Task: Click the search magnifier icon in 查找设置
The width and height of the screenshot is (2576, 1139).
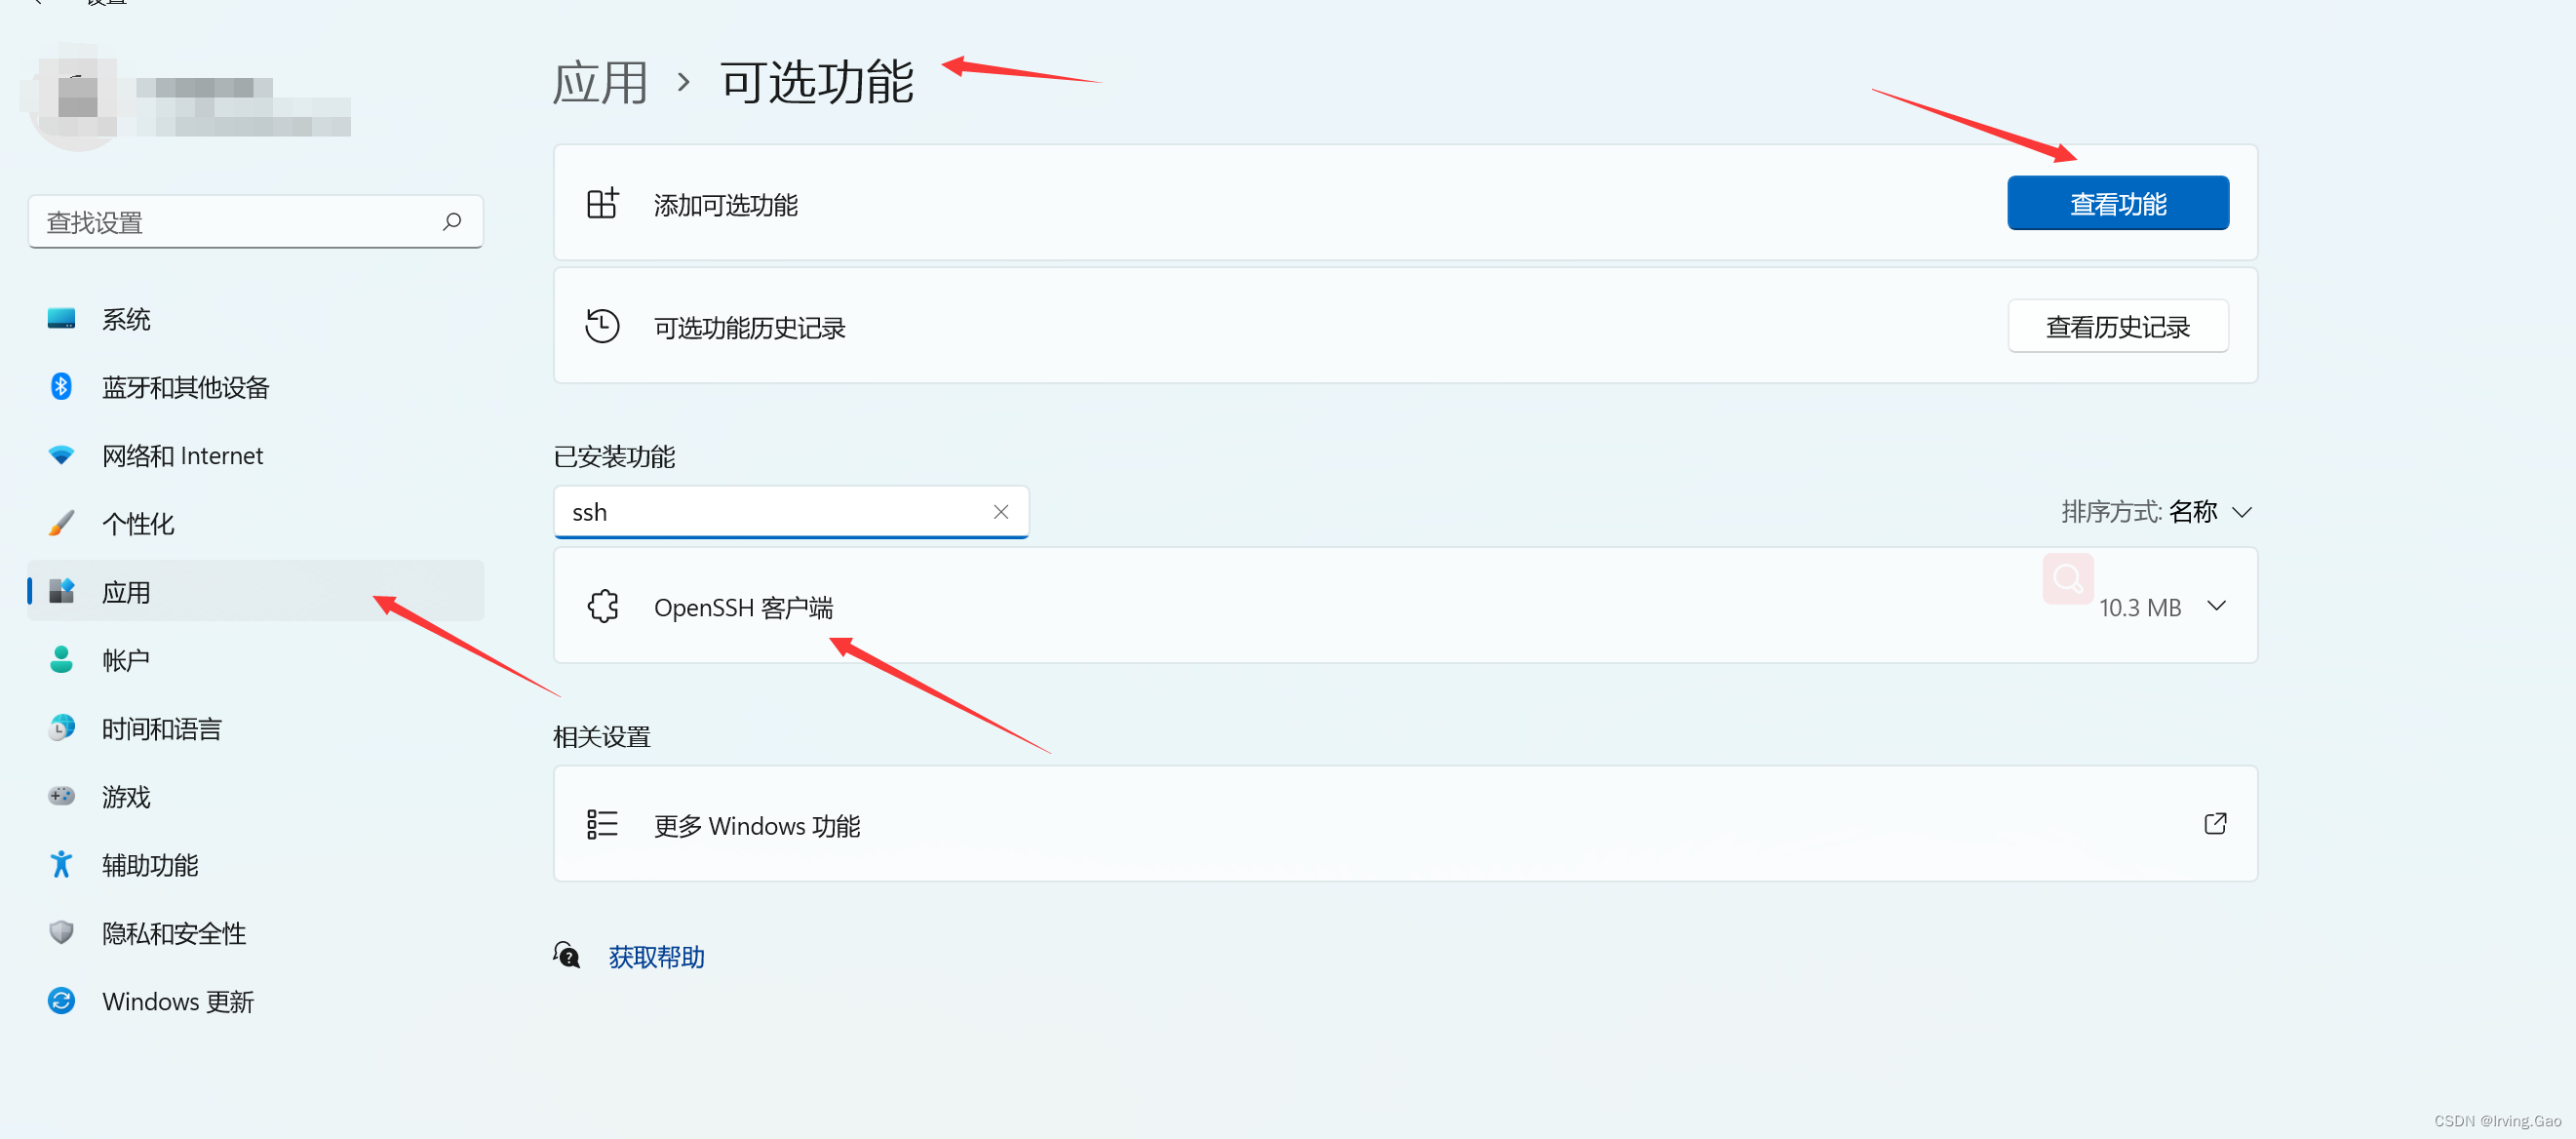Action: pyautogui.click(x=452, y=221)
